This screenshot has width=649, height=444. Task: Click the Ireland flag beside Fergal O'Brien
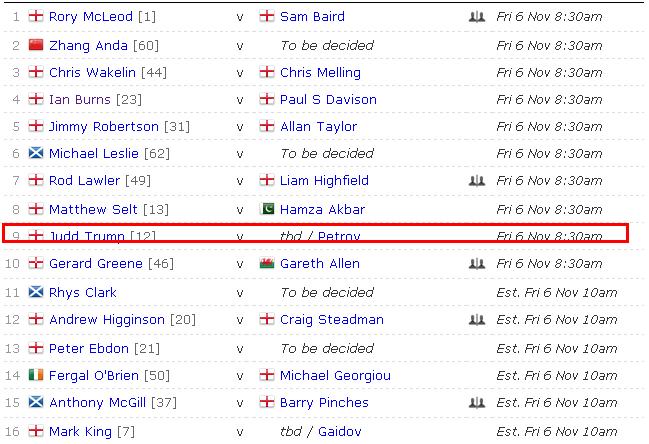point(37,376)
